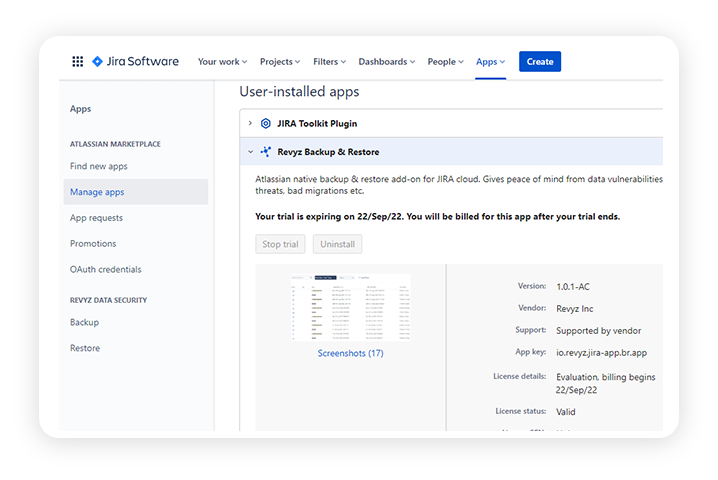This screenshot has height=480, width=718.
Task: Open the Screenshots (17) link
Action: tap(350, 353)
